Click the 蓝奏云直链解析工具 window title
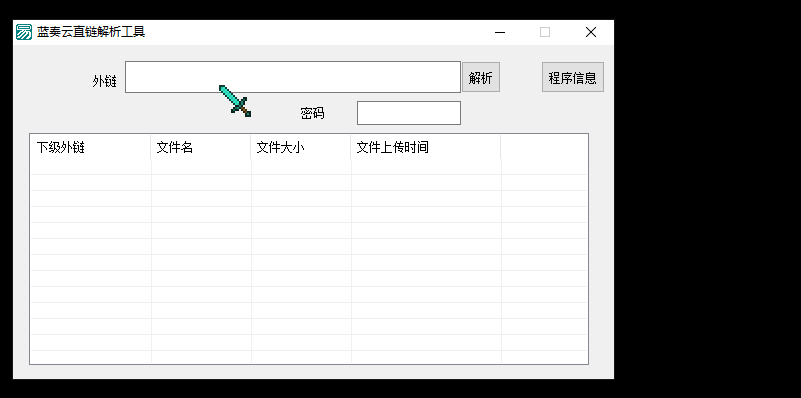 [91, 32]
